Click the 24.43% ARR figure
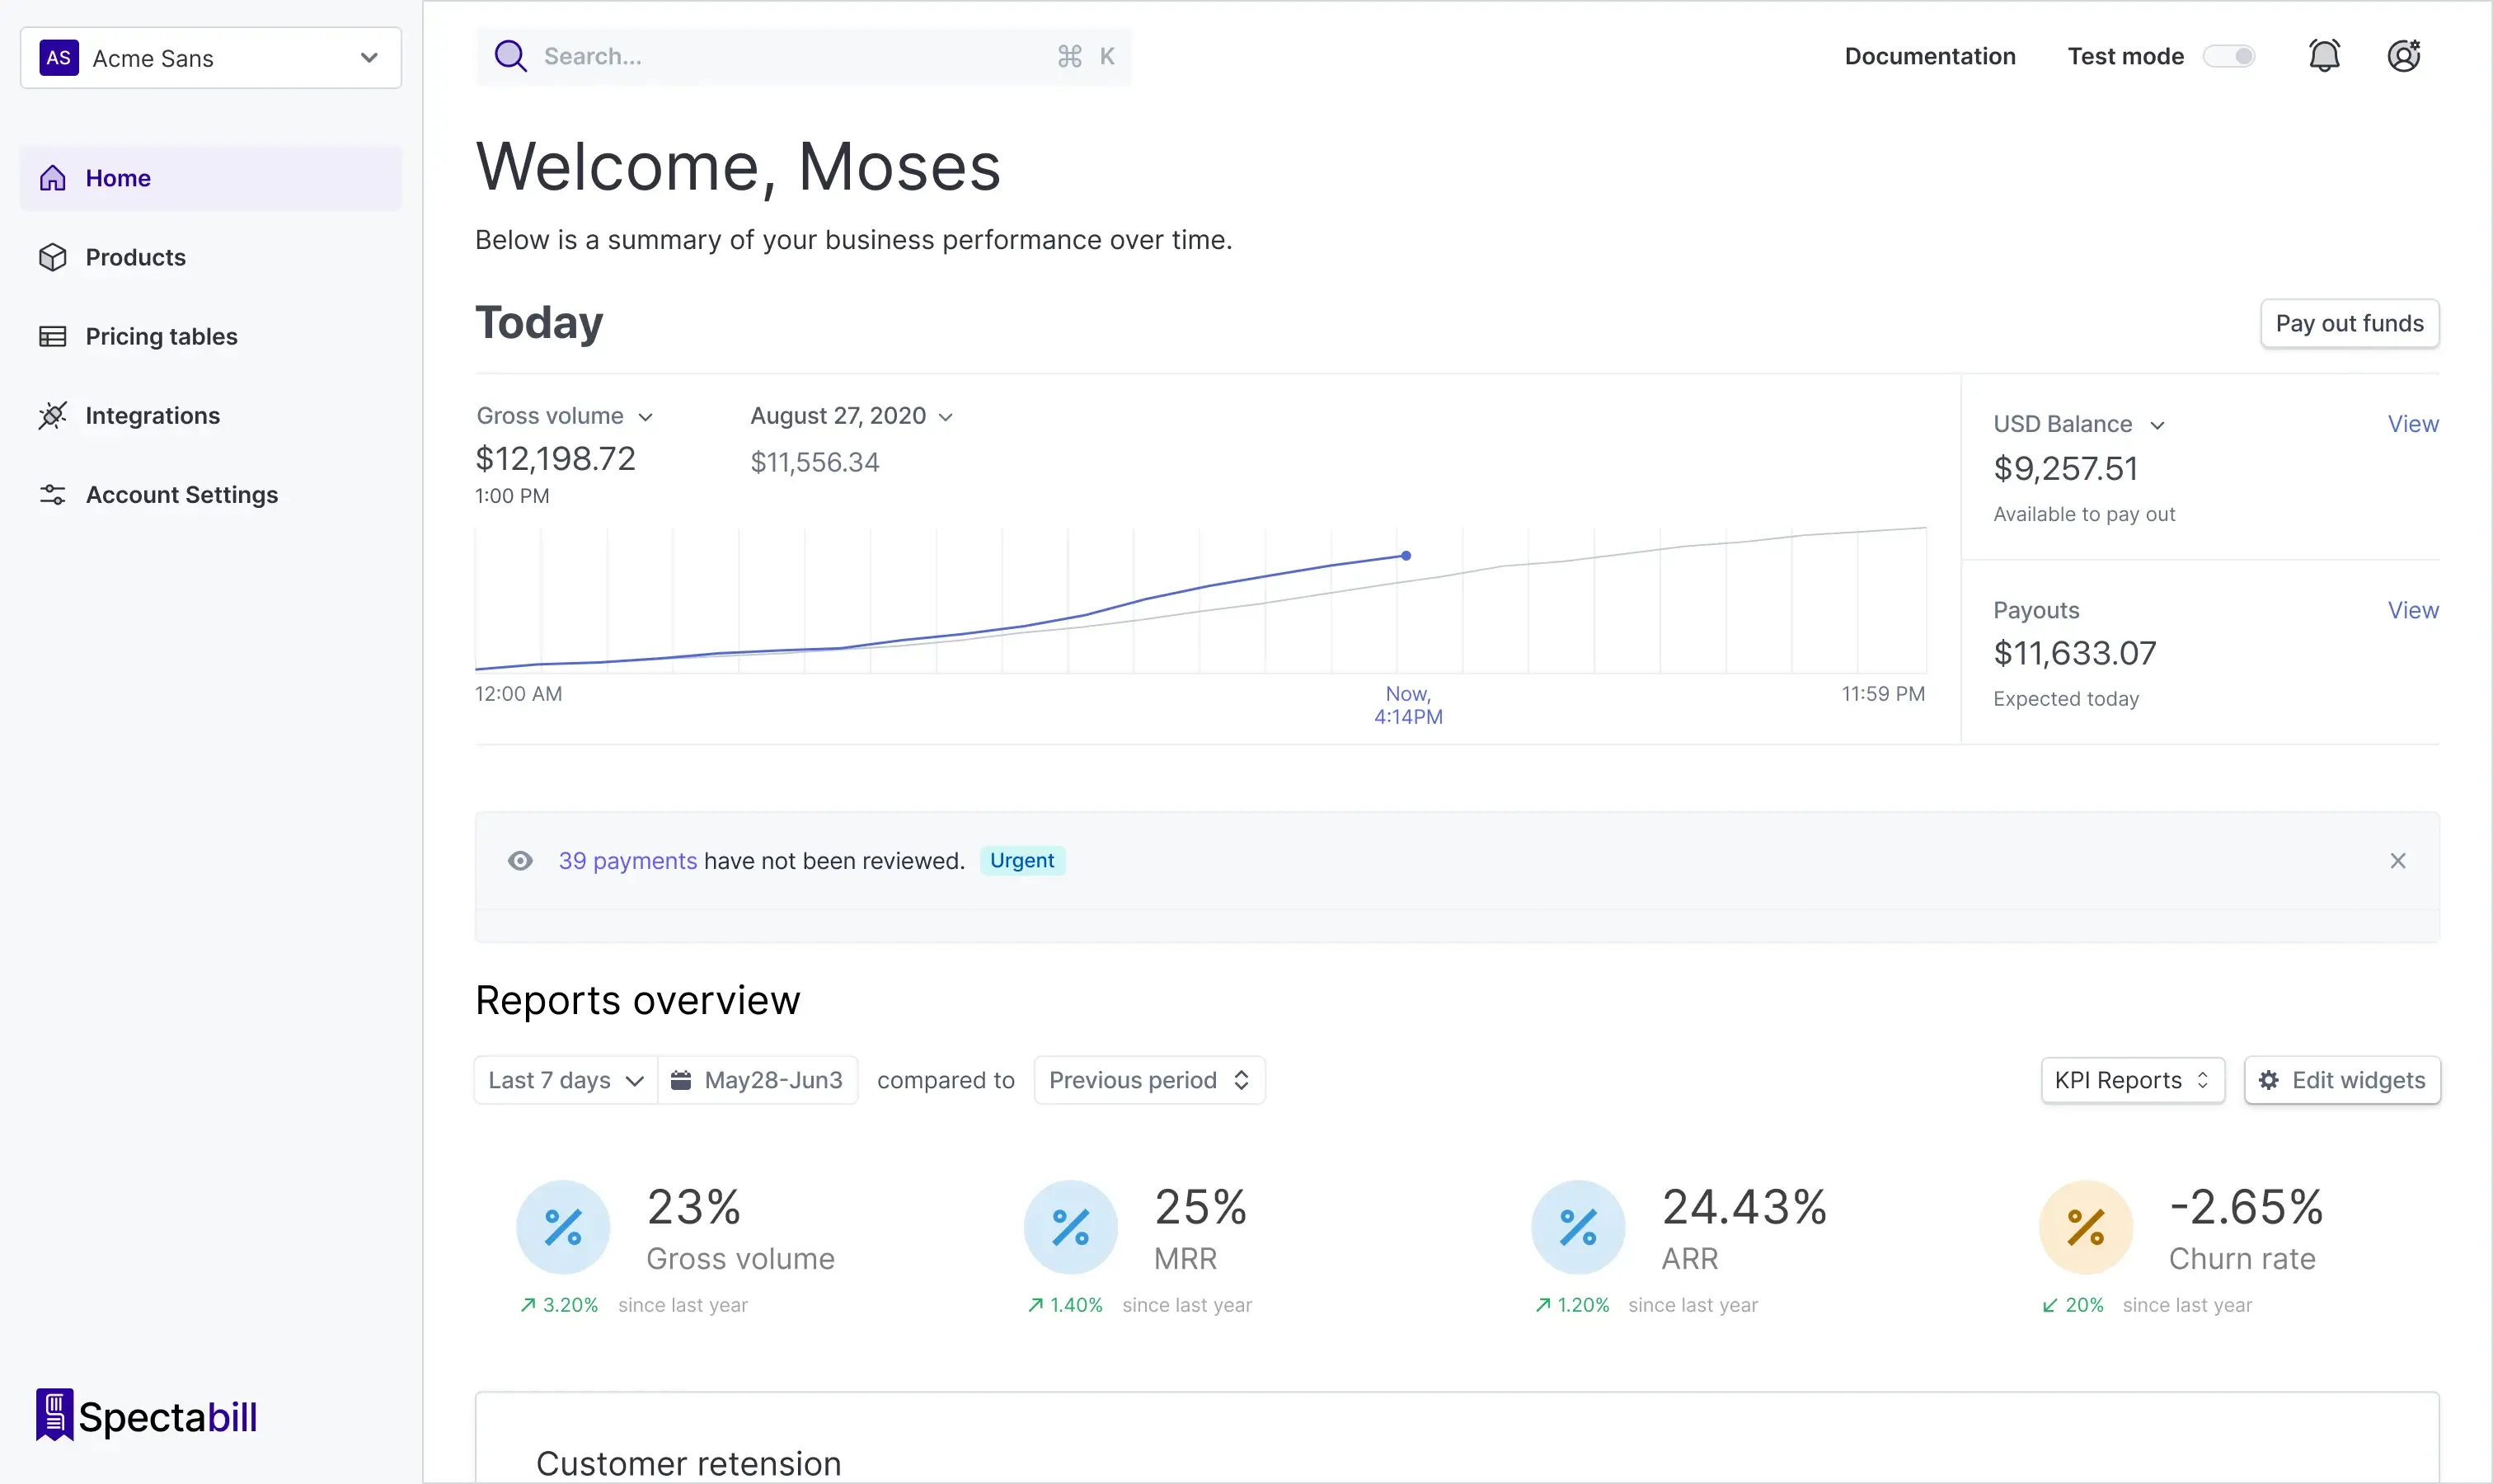2493x1484 pixels. (x=1745, y=1207)
